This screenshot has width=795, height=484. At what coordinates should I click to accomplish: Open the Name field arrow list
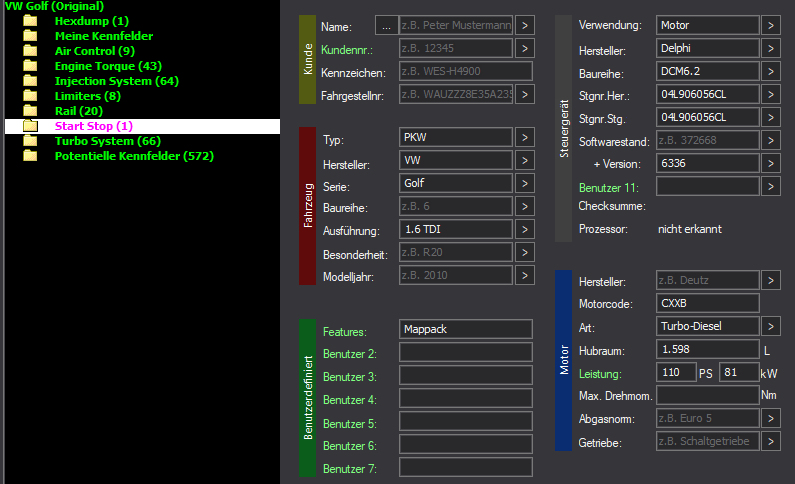(525, 25)
